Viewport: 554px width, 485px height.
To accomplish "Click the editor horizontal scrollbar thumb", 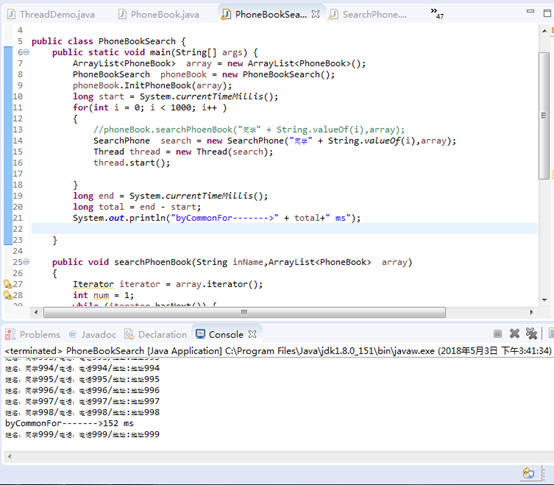I will click(244, 312).
